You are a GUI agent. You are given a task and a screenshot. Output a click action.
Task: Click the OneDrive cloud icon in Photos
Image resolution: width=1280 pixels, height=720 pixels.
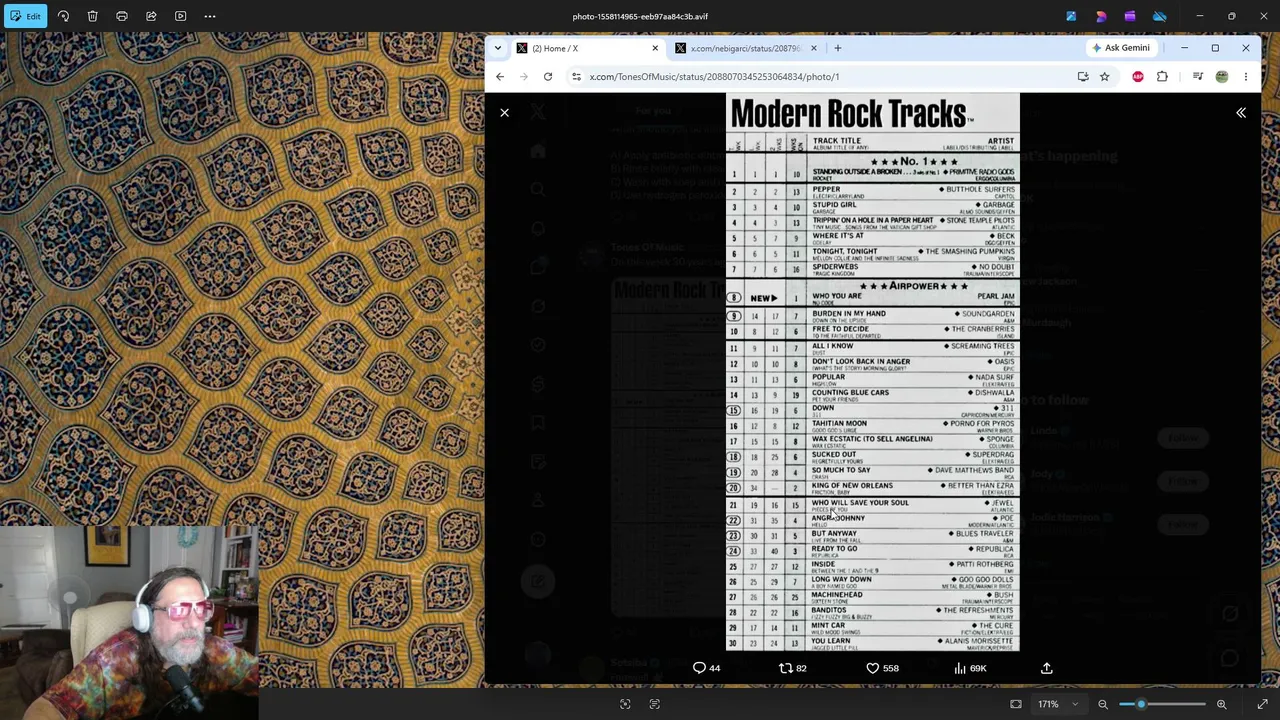coord(1160,16)
